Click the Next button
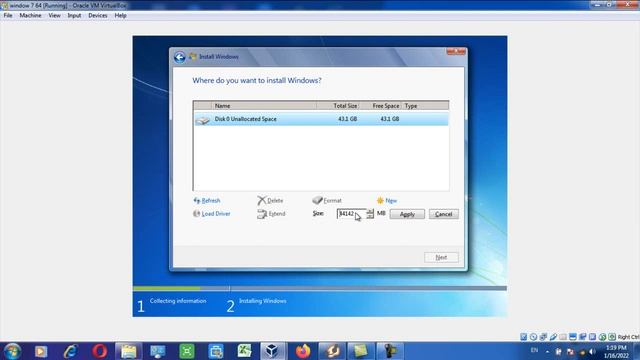Viewport: 640px width, 360px height. coord(441,257)
